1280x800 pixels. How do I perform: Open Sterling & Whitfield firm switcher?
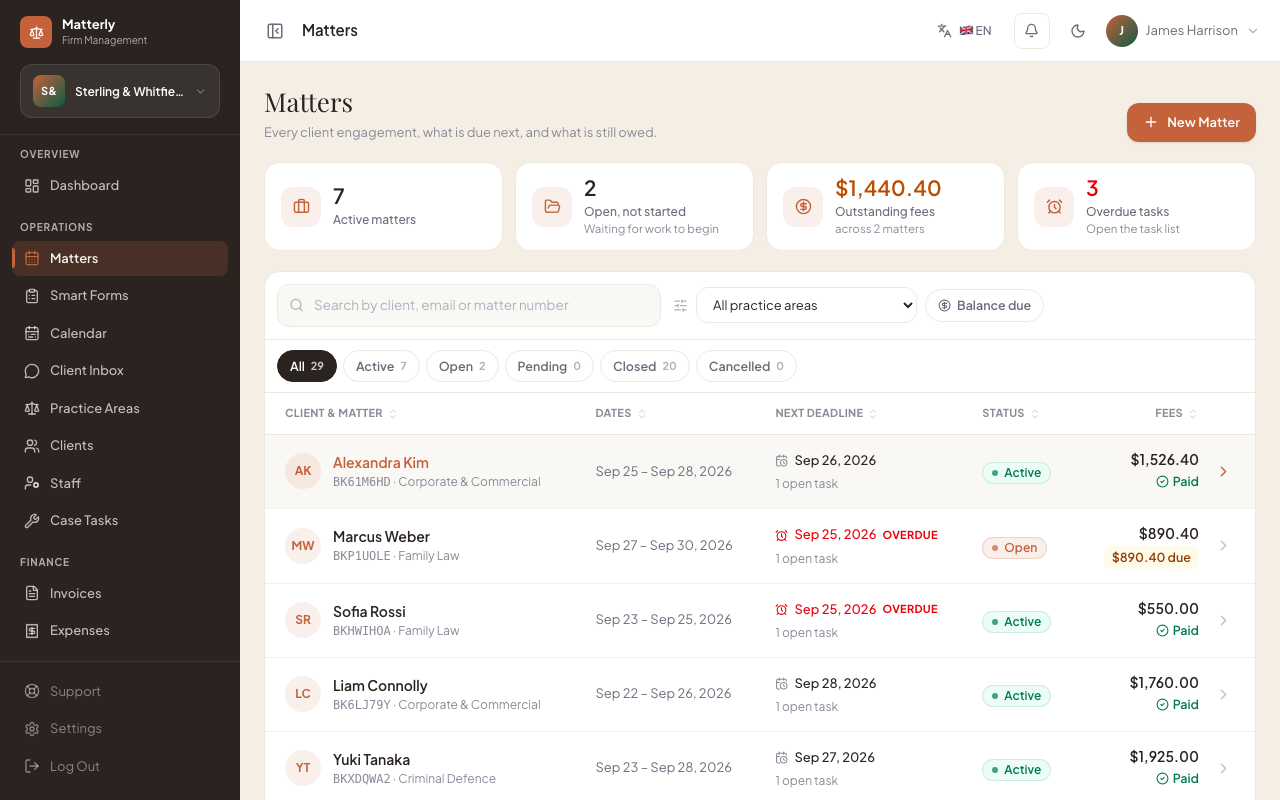click(120, 91)
